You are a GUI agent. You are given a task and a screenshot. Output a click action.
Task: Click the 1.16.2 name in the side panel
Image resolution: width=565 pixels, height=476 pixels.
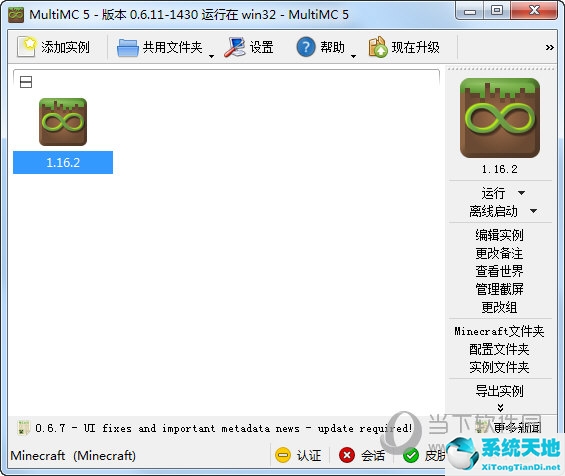pyautogui.click(x=500, y=169)
